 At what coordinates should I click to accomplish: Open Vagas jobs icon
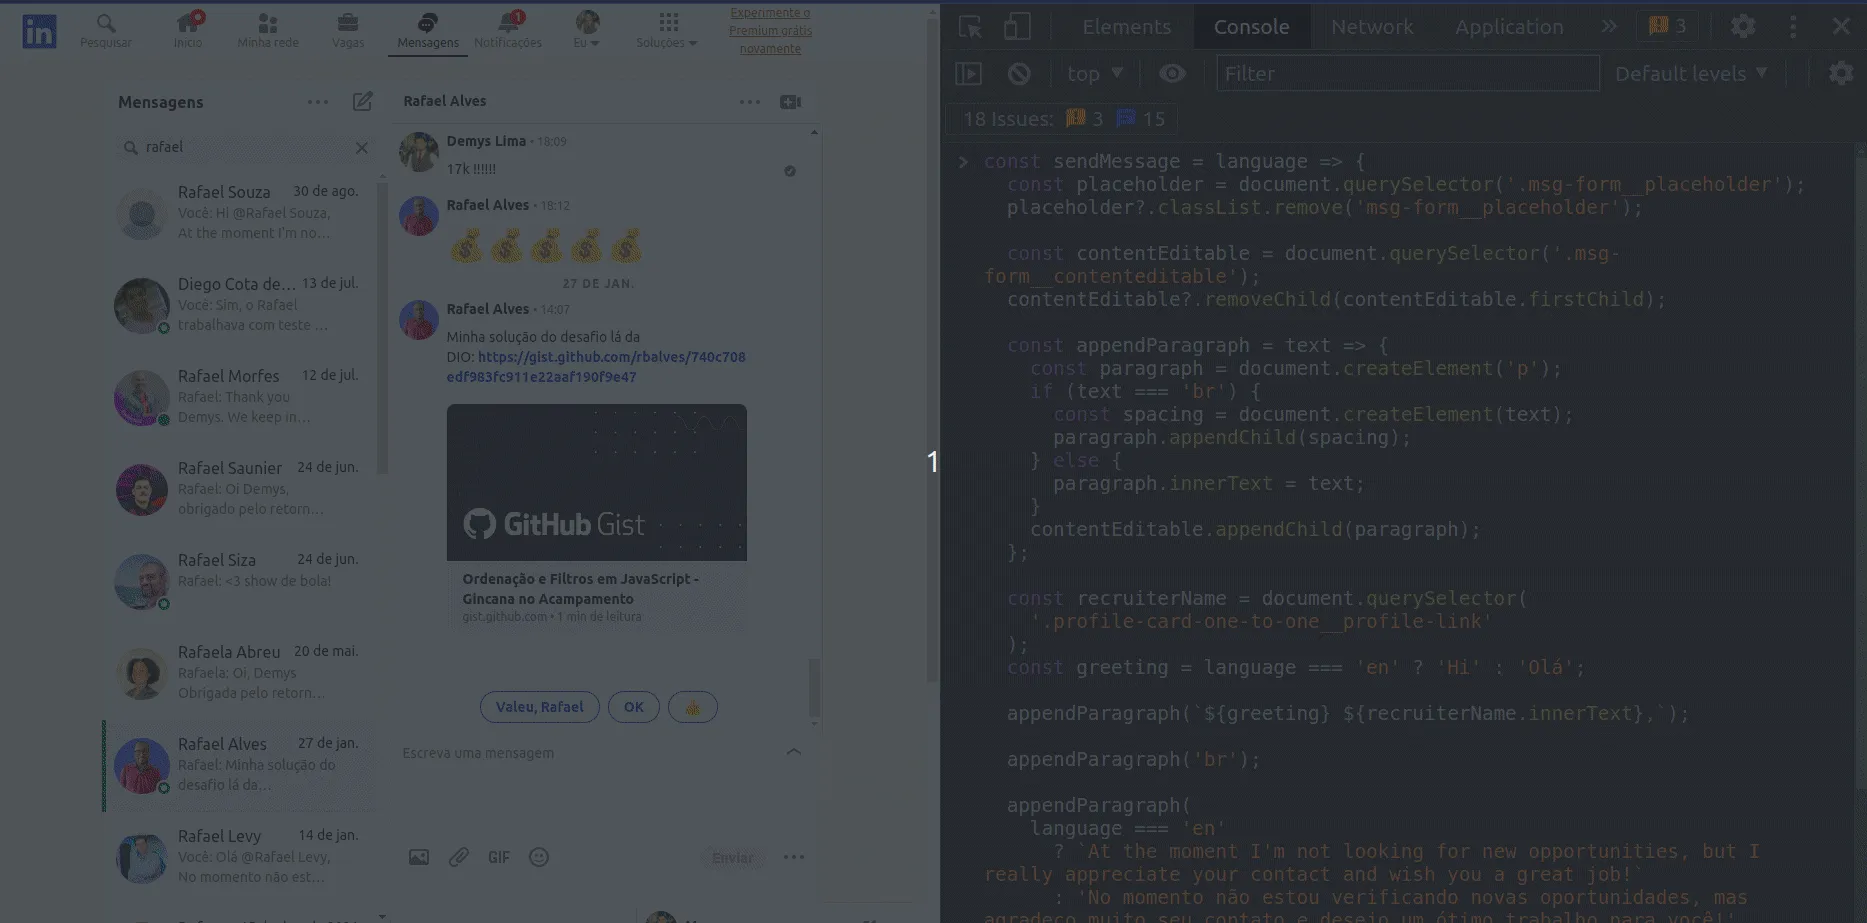click(348, 30)
